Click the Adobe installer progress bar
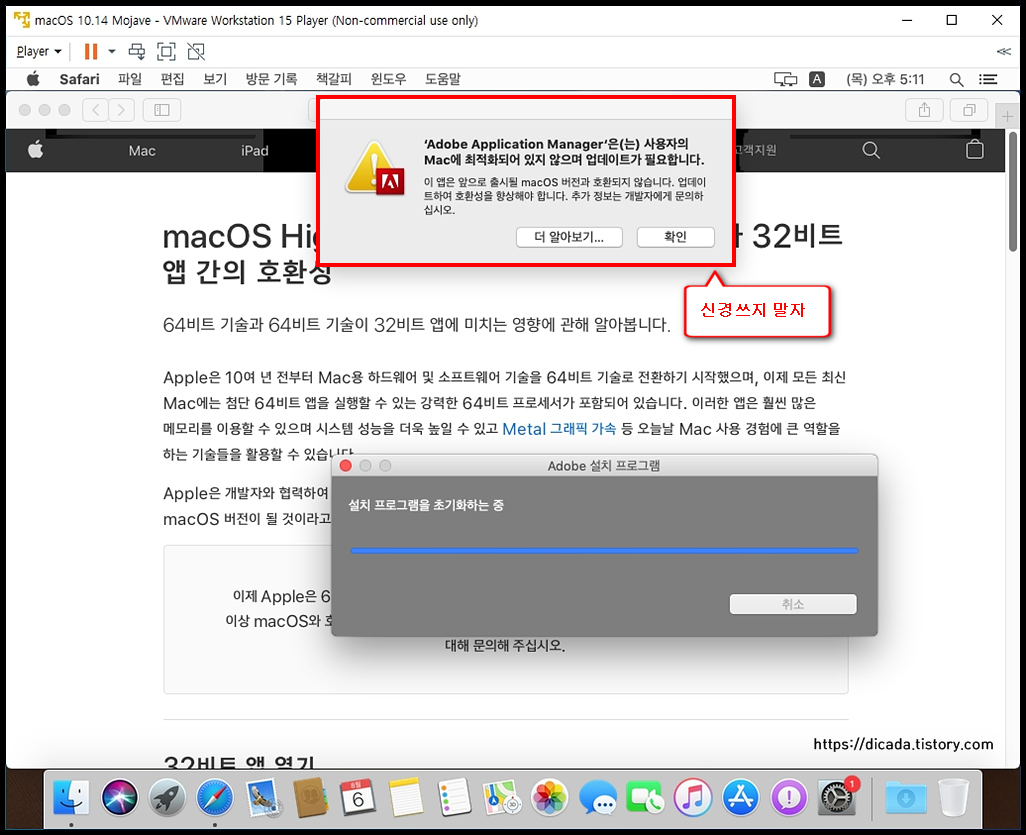This screenshot has height=835, width=1026. tap(604, 551)
